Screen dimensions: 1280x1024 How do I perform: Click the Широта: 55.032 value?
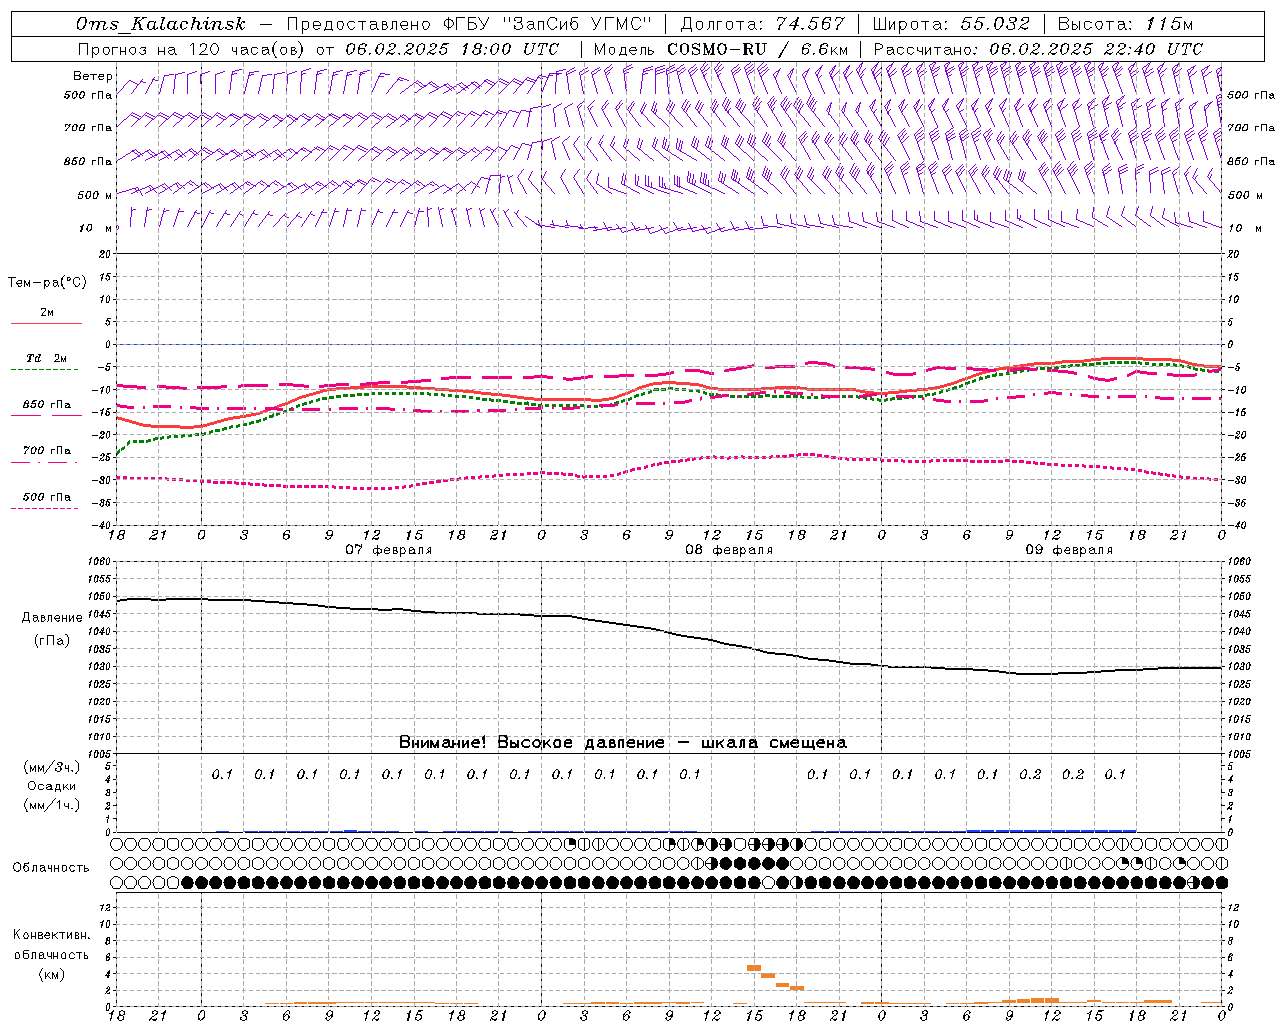tap(951, 24)
